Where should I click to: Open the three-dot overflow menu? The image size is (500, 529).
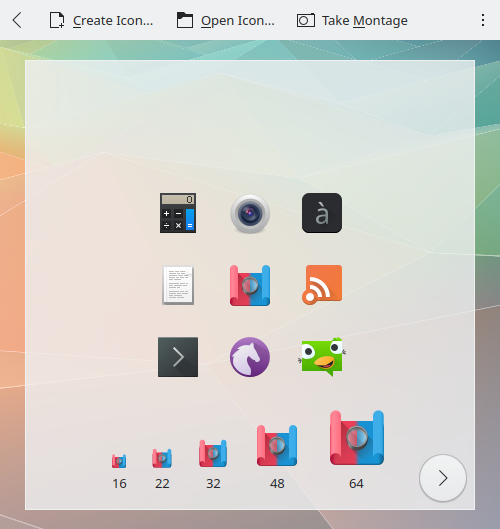coord(483,20)
